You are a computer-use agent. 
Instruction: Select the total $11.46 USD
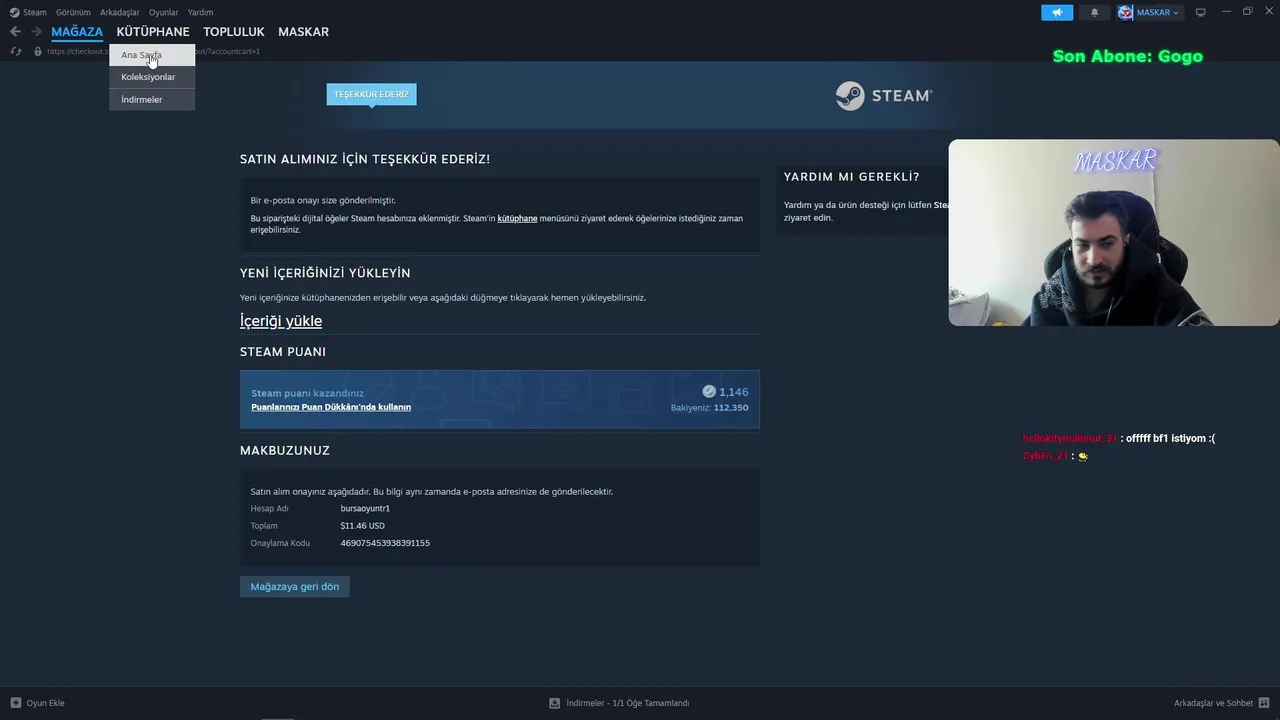(362, 526)
